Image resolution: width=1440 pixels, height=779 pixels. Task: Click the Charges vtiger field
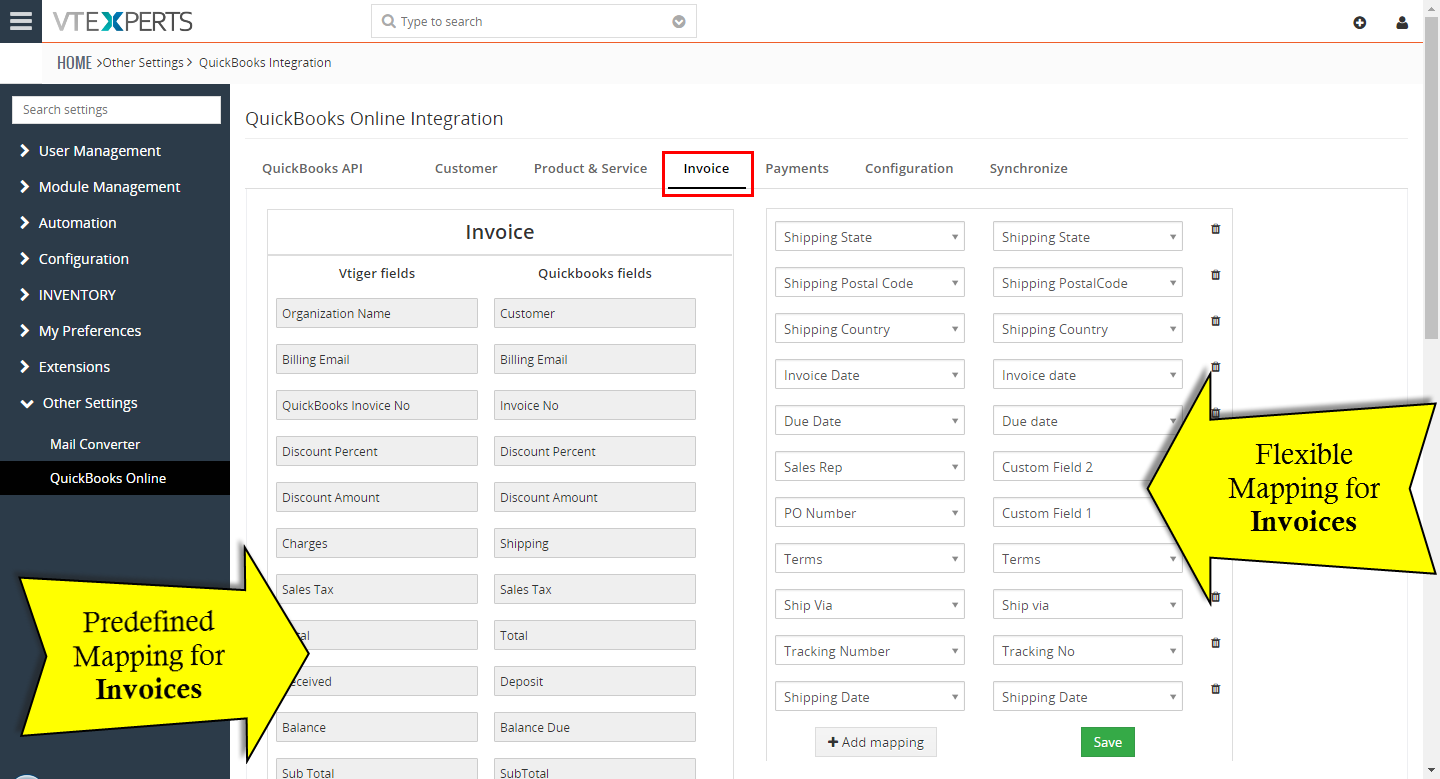coord(377,543)
